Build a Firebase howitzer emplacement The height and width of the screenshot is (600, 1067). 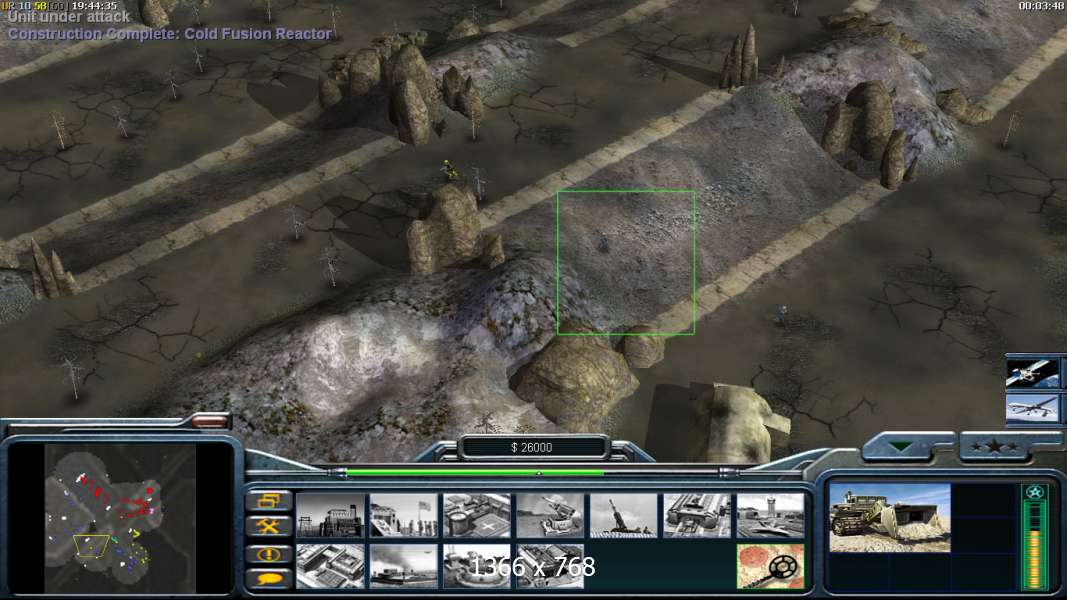point(623,516)
